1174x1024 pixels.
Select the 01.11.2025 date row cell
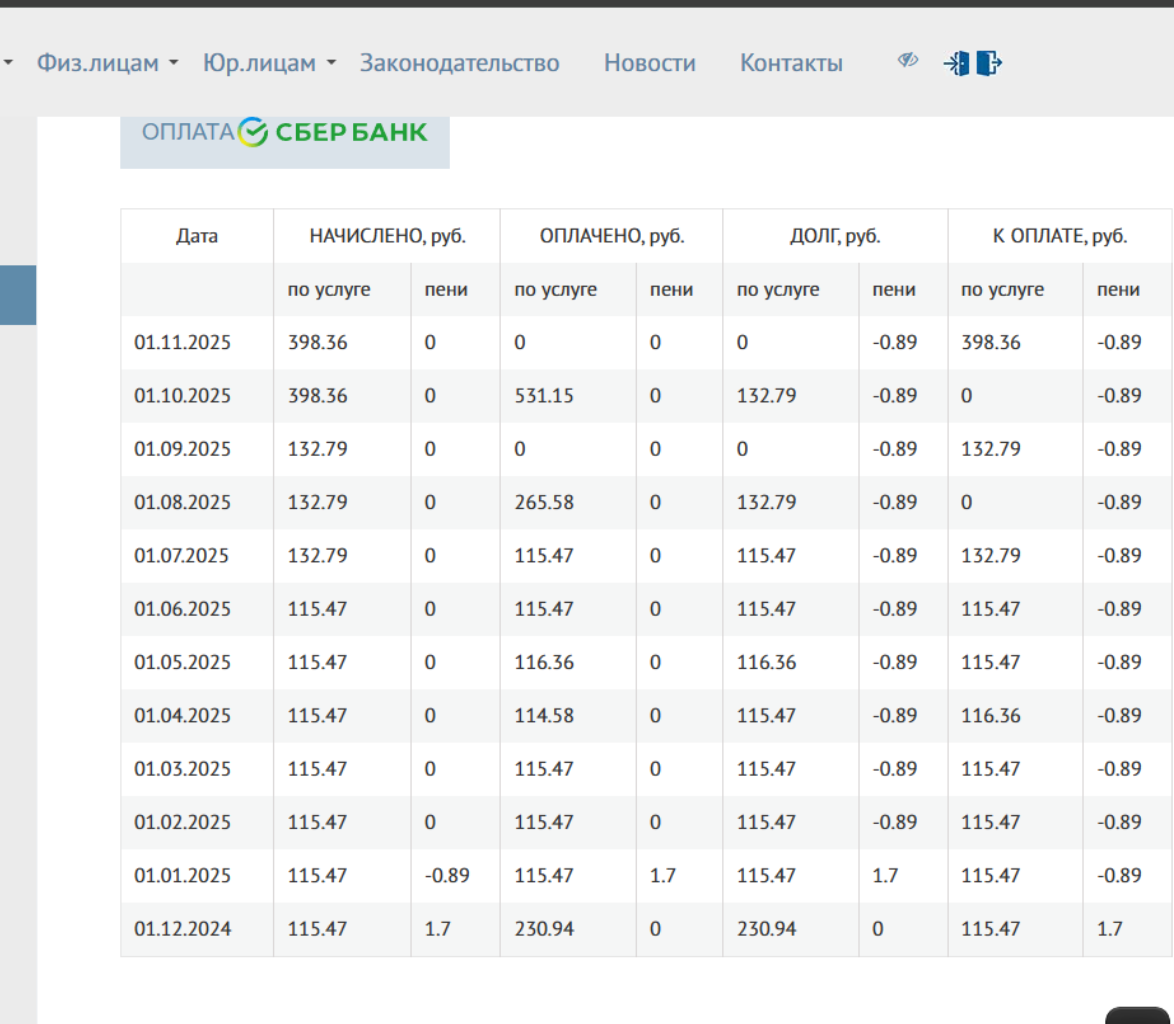point(183,343)
